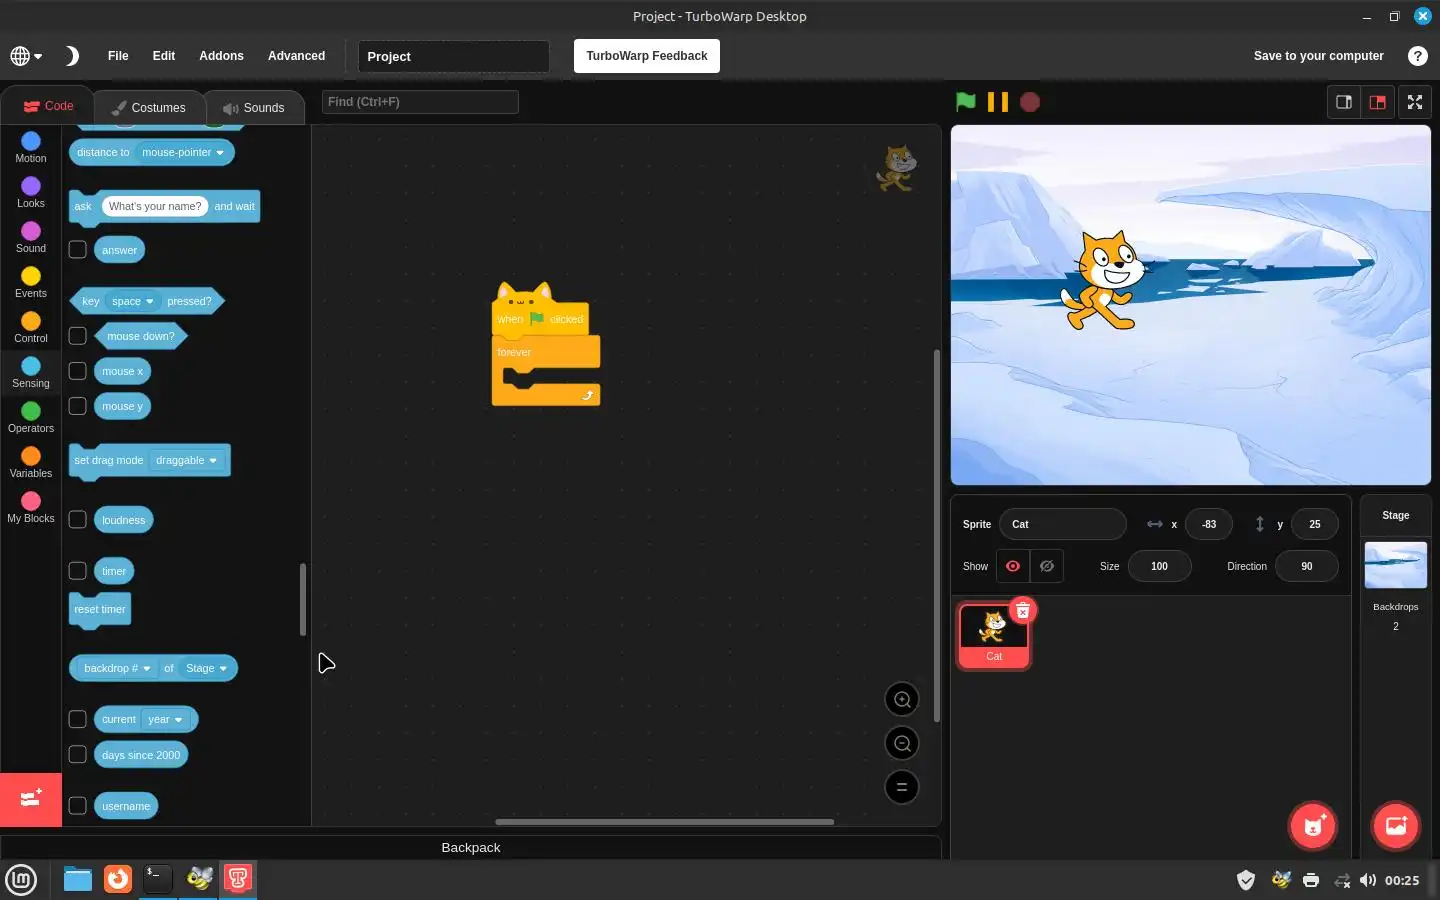
Task: Click the green flag to run project
Action: (965, 101)
